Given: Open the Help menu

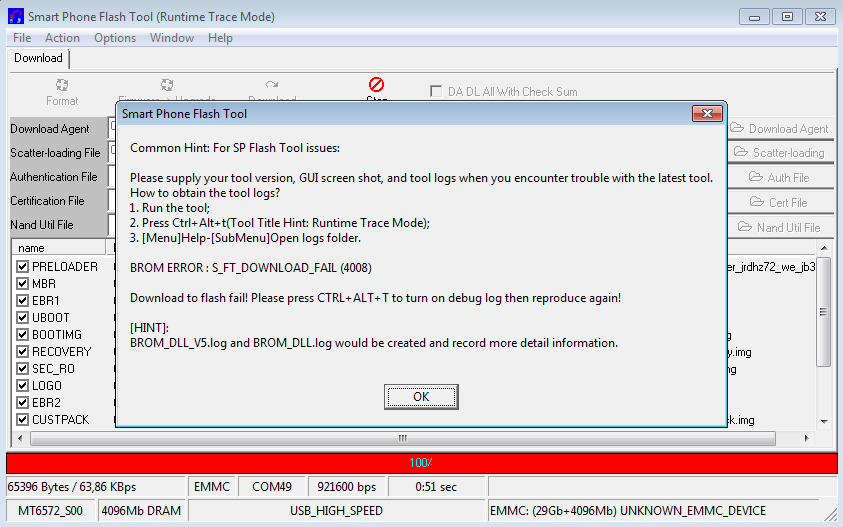Looking at the screenshot, I should coord(220,38).
